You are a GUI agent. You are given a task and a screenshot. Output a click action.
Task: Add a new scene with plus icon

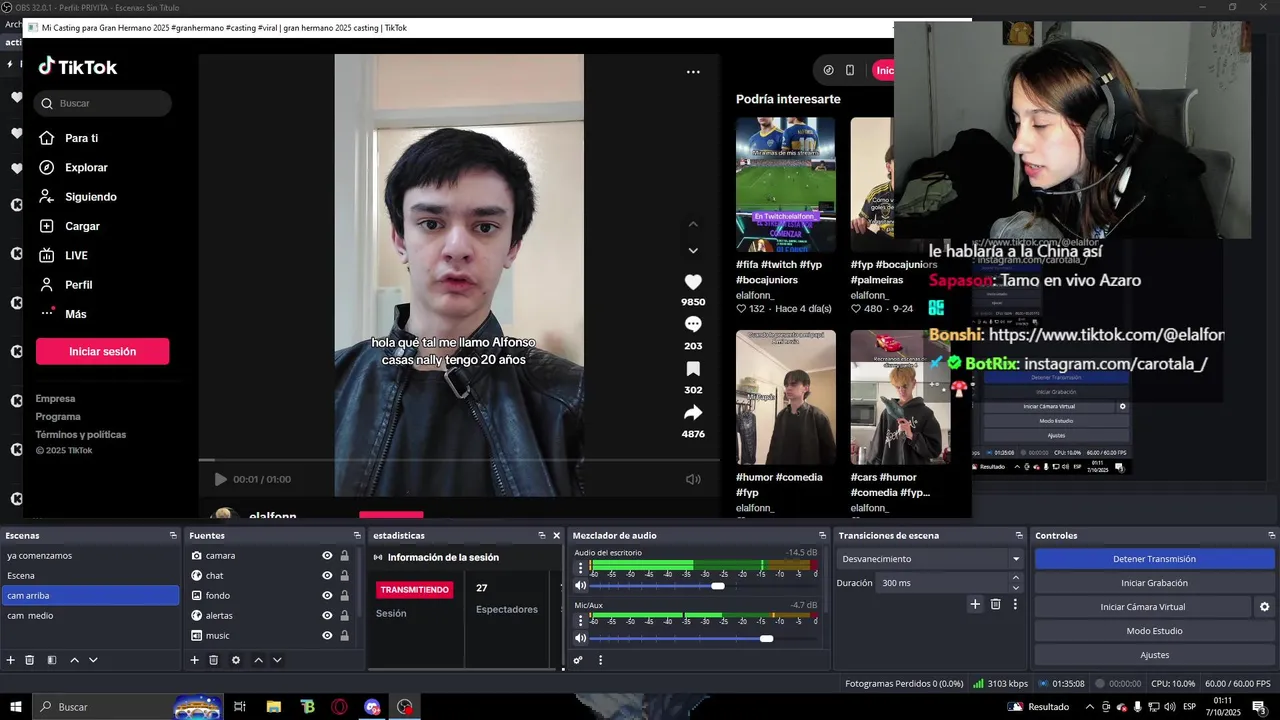(11, 660)
